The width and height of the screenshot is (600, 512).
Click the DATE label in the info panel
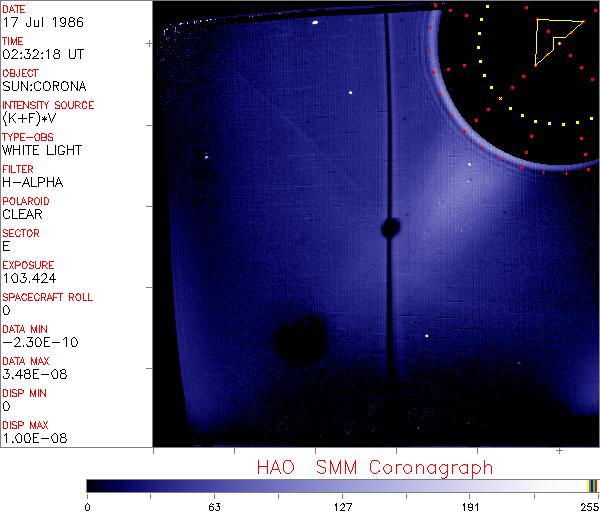[x=14, y=8]
